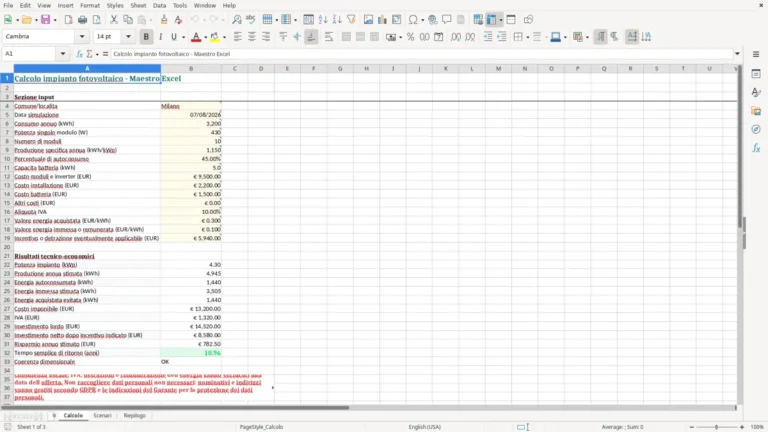Open the Font Name dropdown arrow
This screenshot has height=432, width=768.
click(x=82, y=37)
